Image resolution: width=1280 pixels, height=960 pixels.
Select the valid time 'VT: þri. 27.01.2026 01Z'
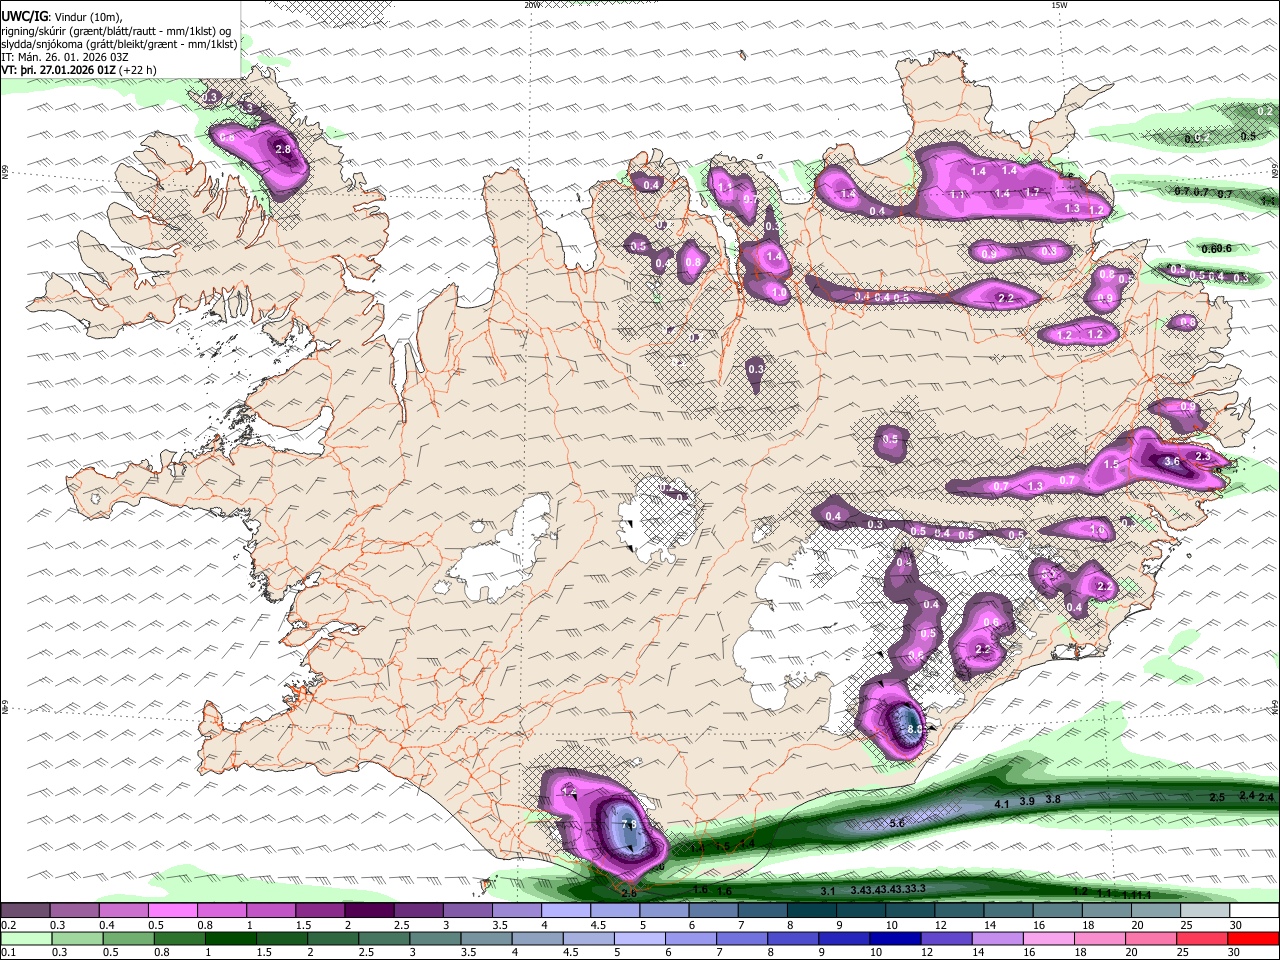pyautogui.click(x=58, y=70)
